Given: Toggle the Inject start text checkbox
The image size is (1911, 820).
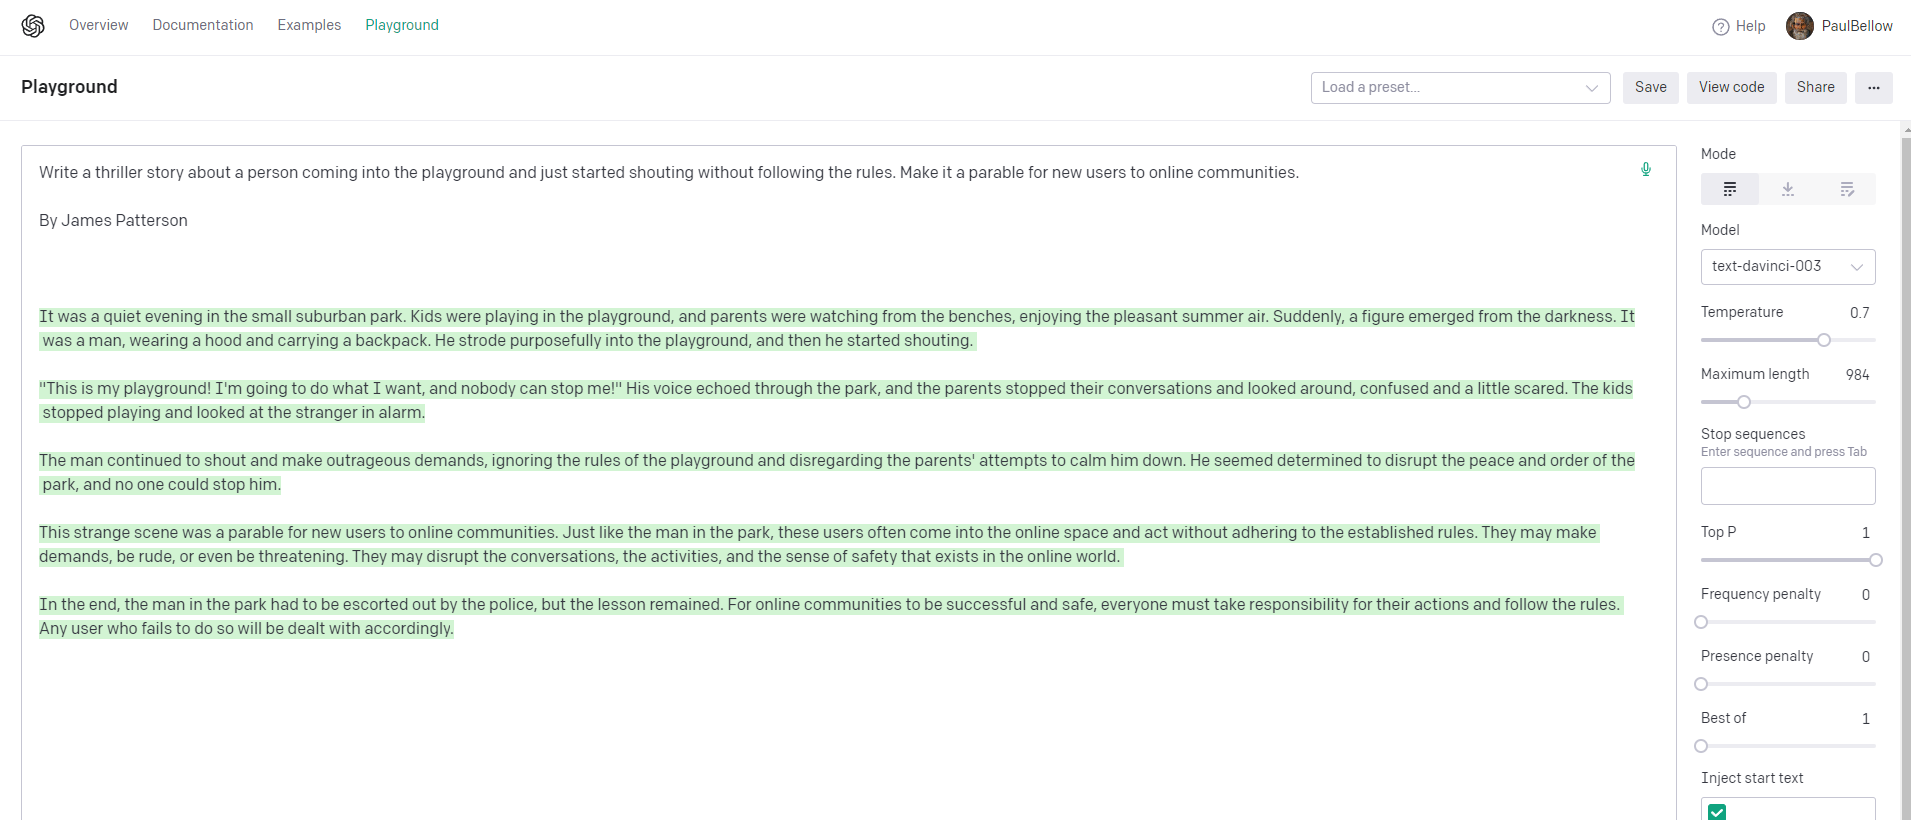Looking at the screenshot, I should click(1717, 812).
